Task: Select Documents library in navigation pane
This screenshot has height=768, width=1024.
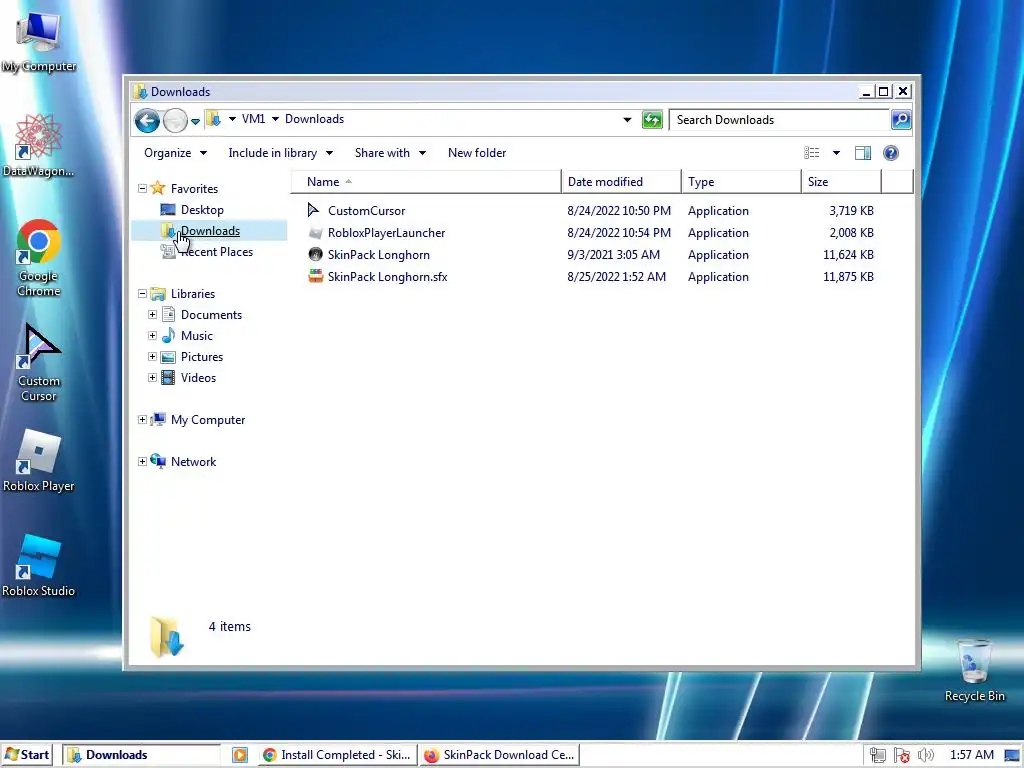Action: (211, 315)
